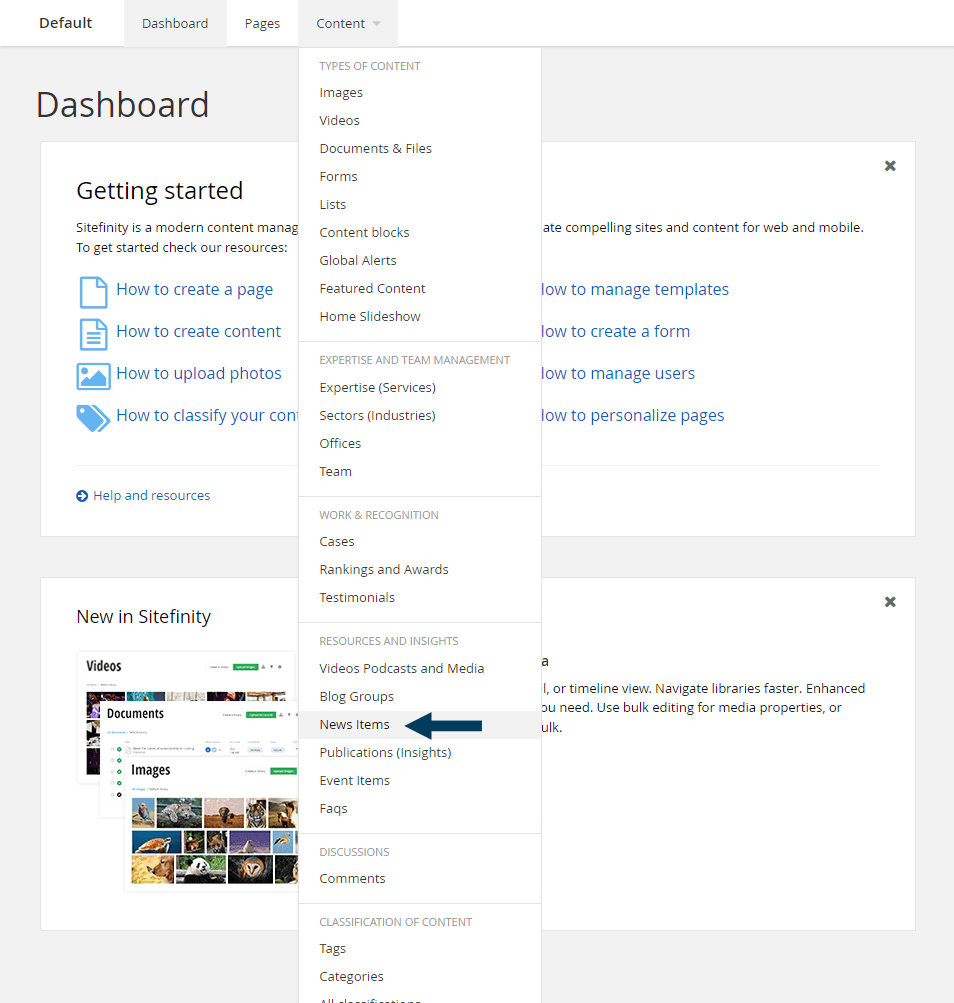Open How to manage users link
Screen dimensions: 954x1003
tap(618, 374)
